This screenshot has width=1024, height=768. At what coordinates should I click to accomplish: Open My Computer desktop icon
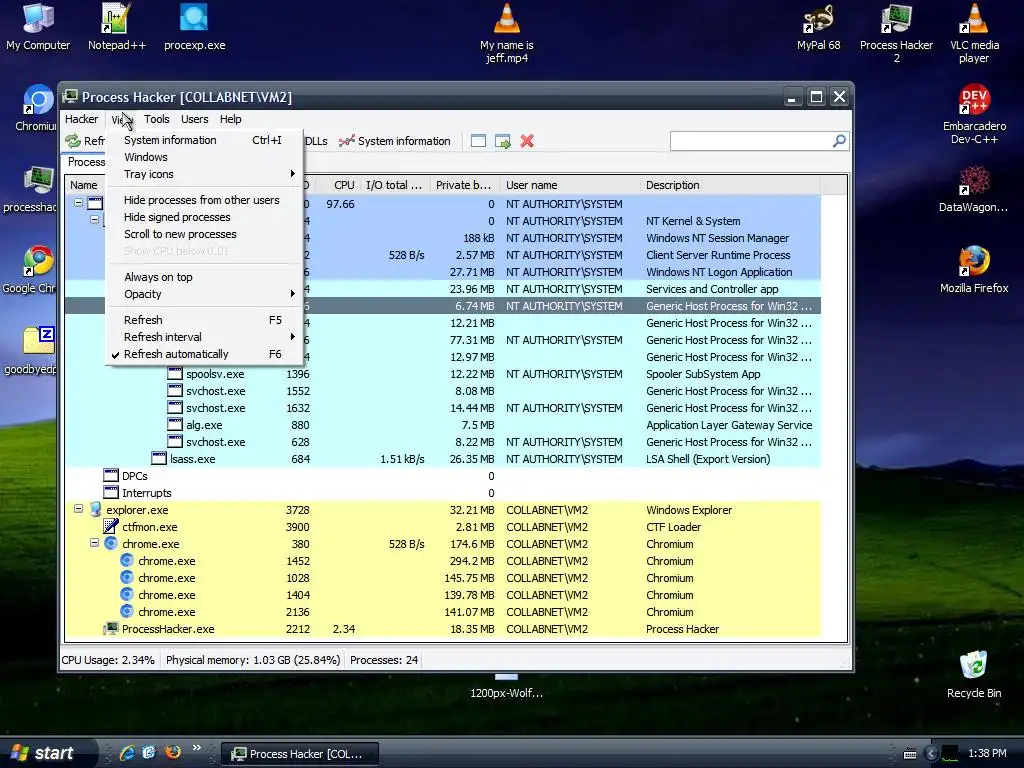(38, 26)
